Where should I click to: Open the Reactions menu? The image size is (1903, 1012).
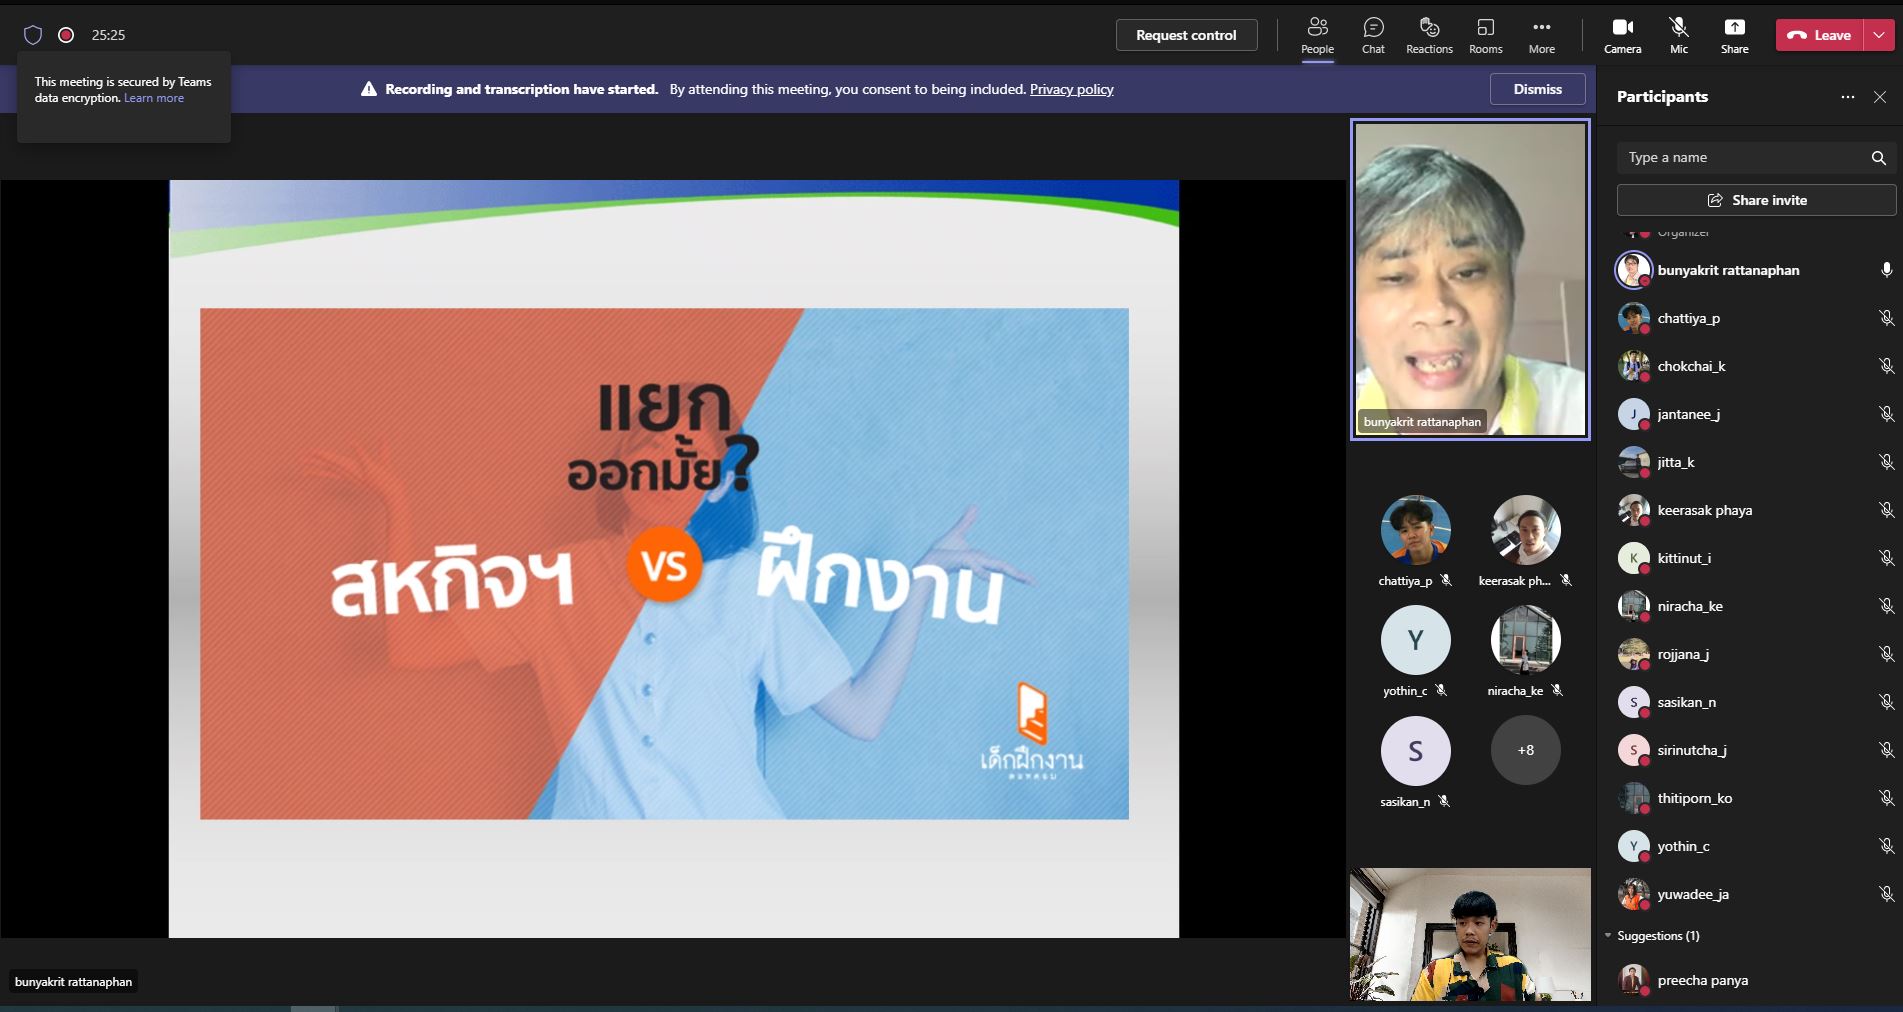coord(1429,35)
